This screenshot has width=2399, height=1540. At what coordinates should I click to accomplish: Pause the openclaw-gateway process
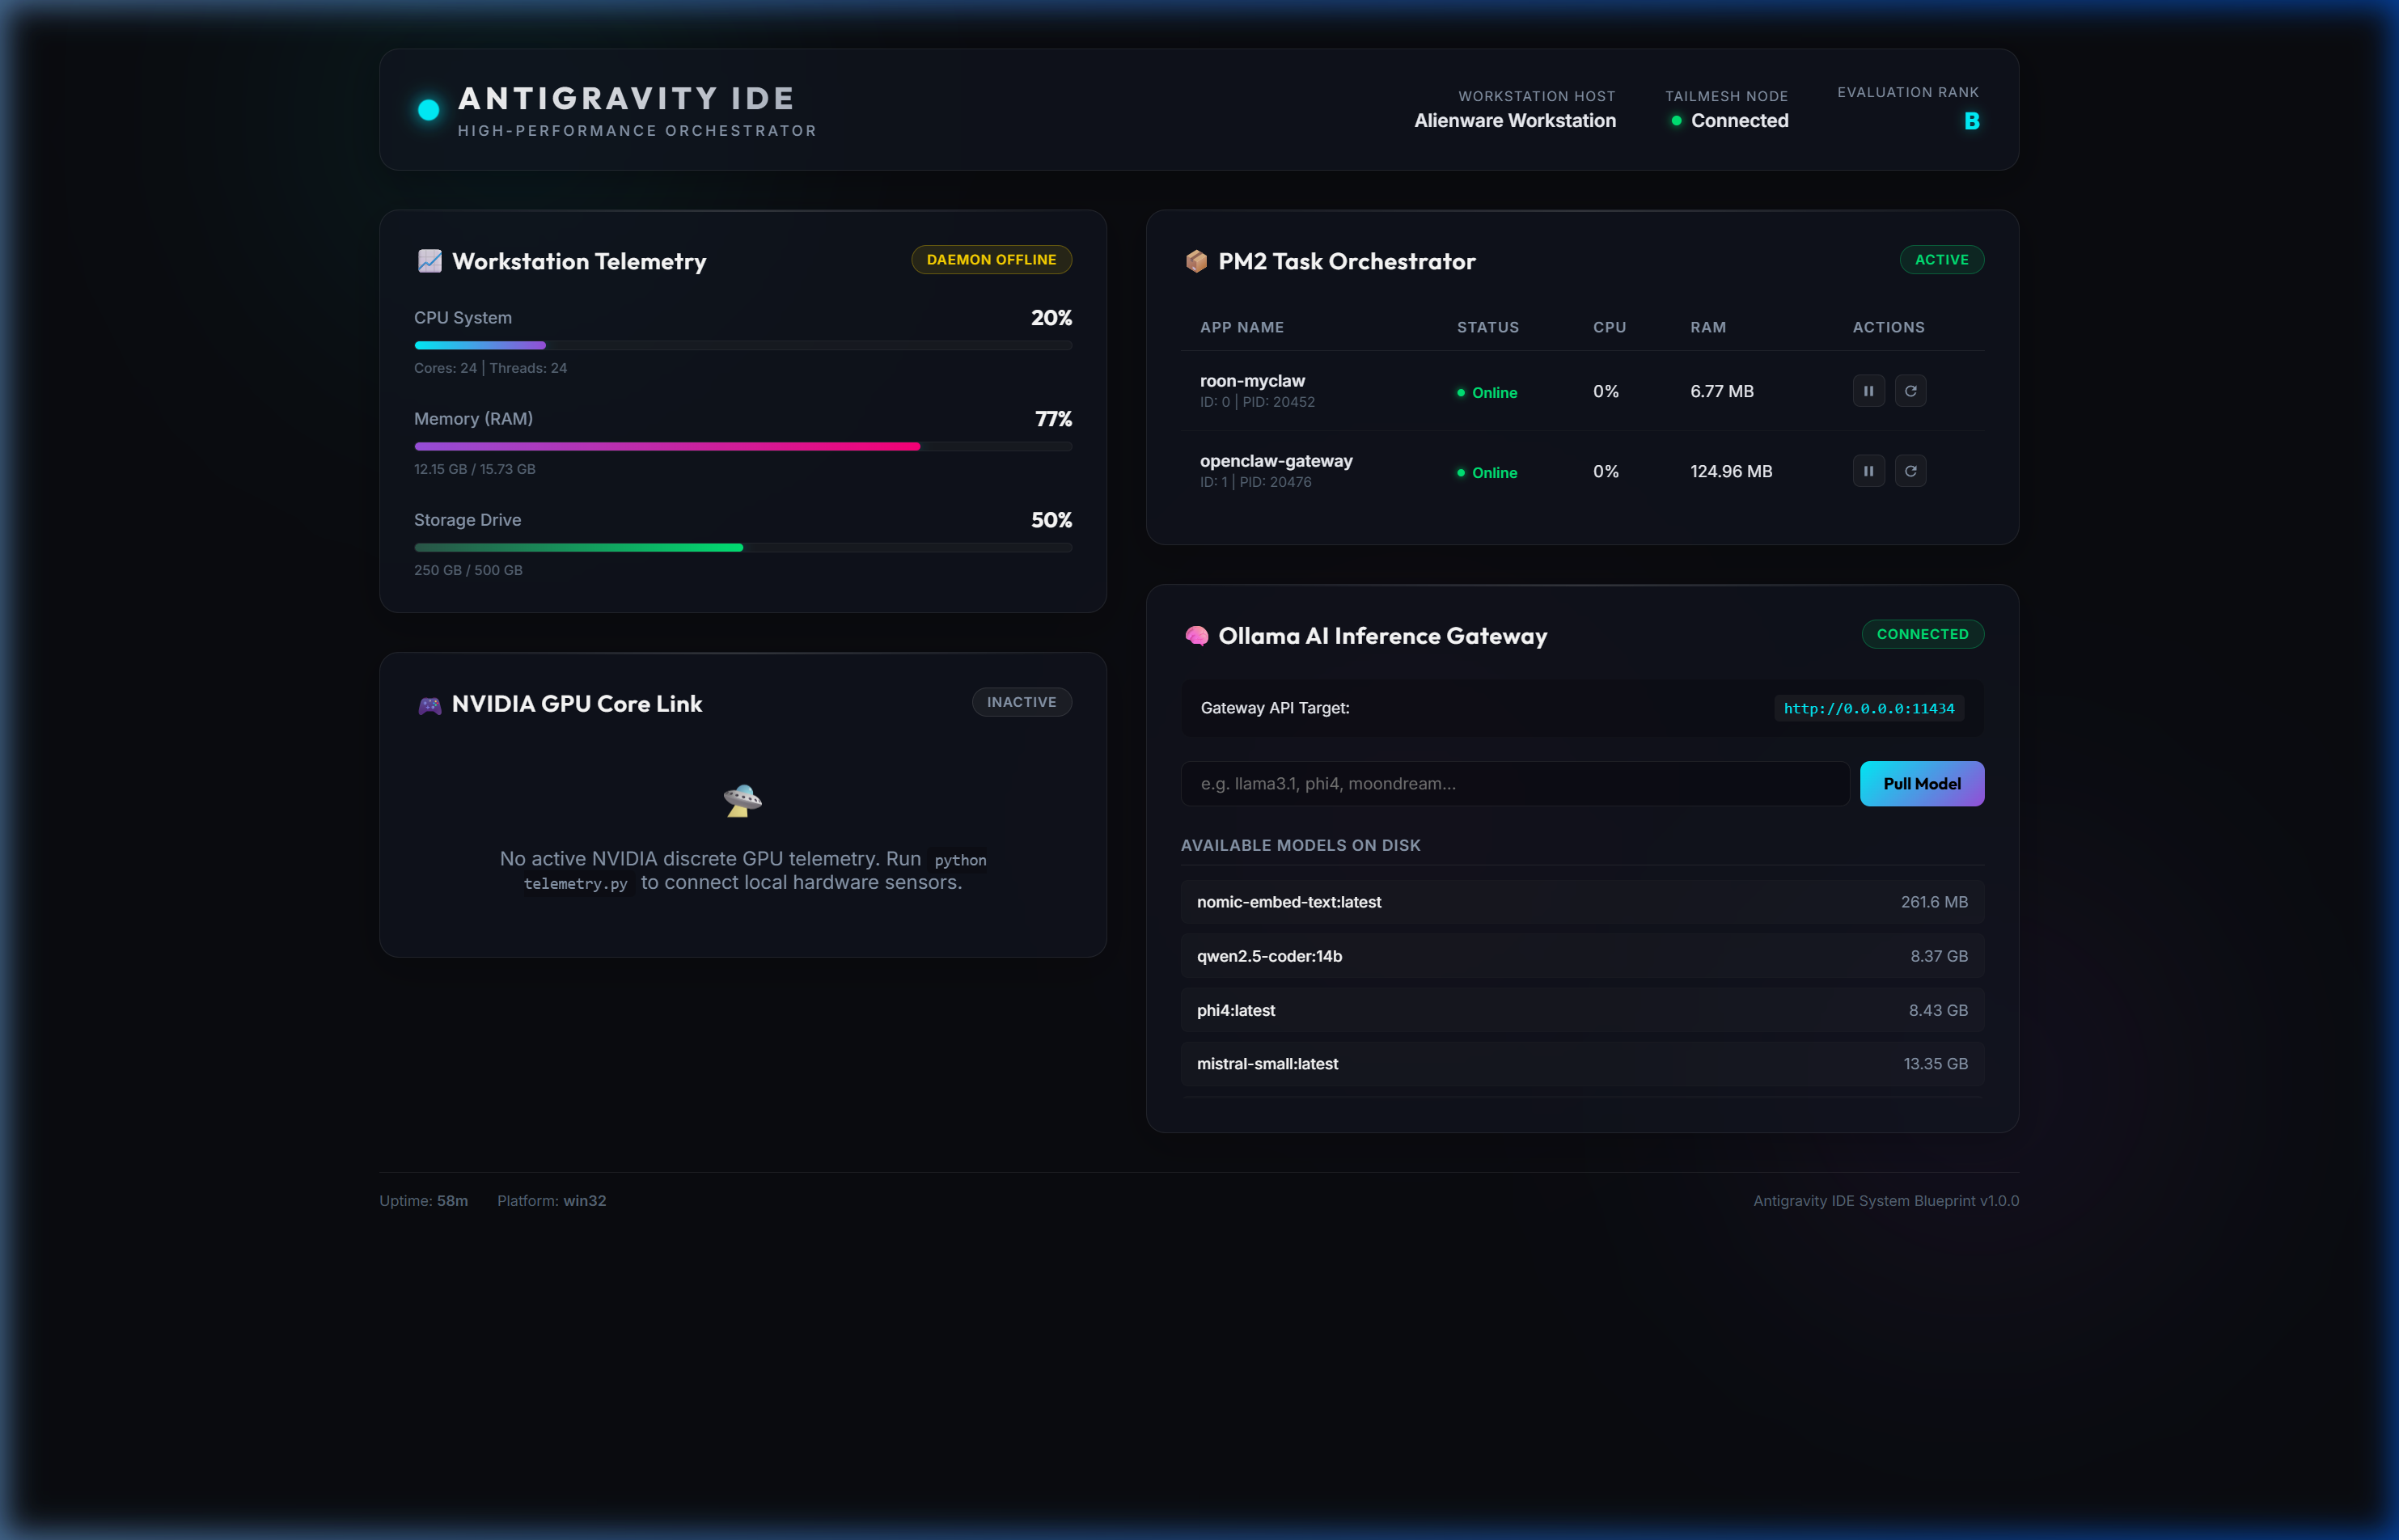click(x=1868, y=471)
